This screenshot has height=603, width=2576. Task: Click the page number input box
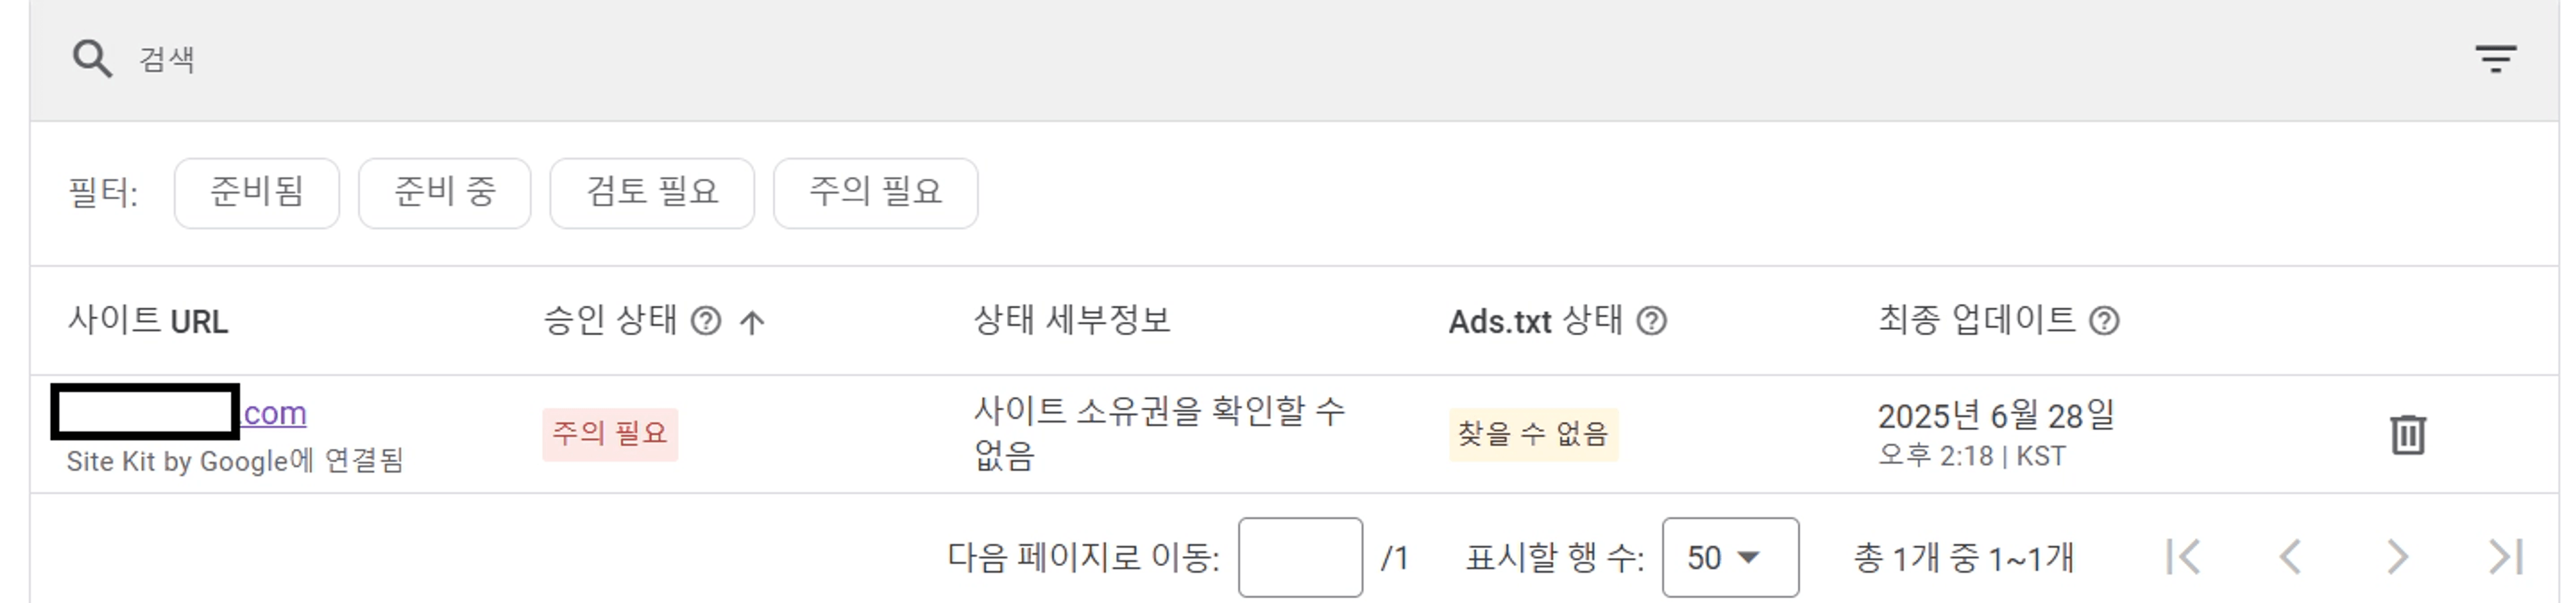click(1300, 557)
